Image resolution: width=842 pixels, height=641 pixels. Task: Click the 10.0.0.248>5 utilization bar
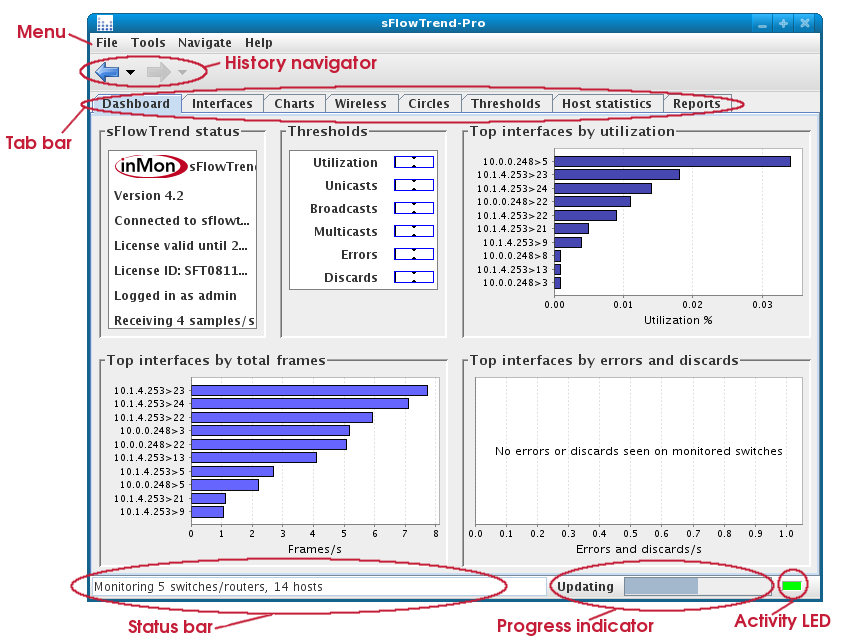coord(672,162)
